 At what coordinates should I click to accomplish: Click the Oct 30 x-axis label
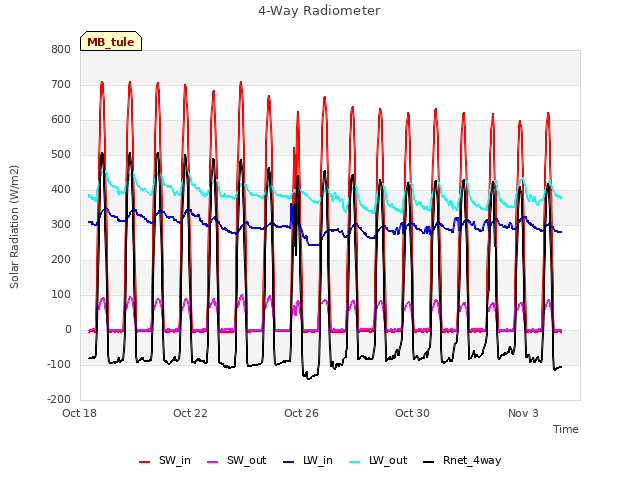click(412, 413)
